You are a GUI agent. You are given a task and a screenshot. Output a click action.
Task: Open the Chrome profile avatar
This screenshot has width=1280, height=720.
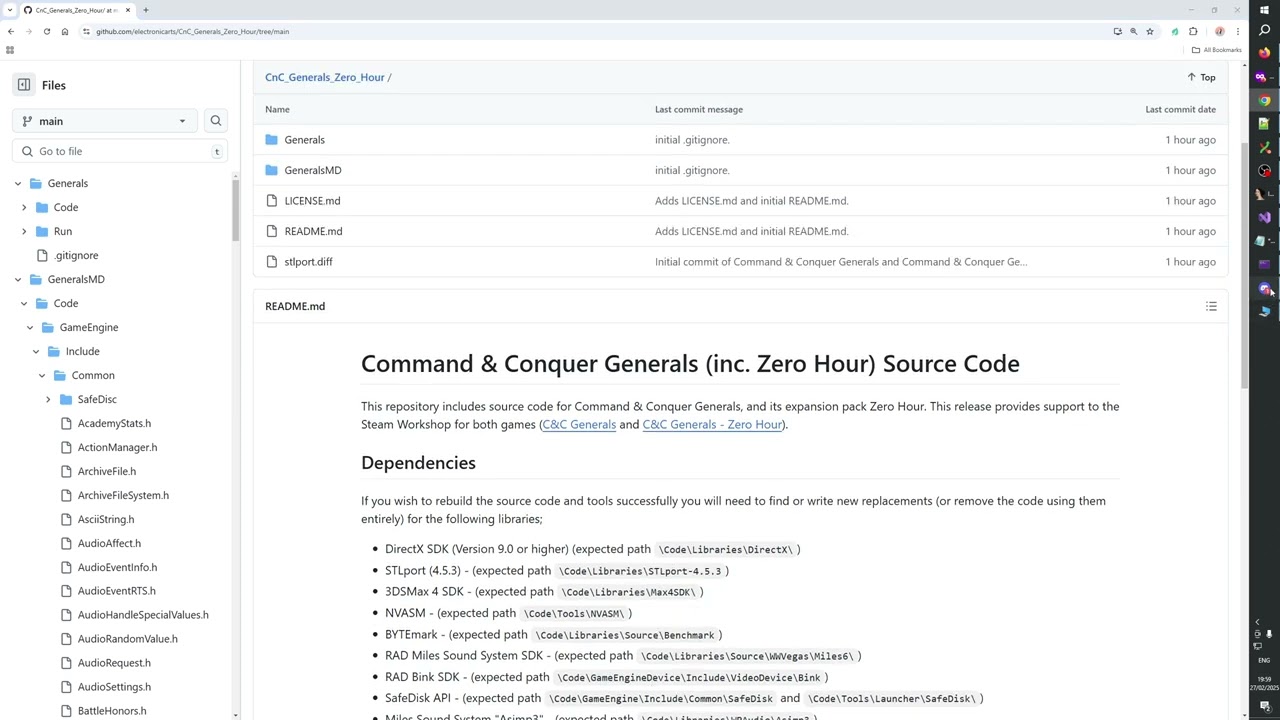(1219, 31)
